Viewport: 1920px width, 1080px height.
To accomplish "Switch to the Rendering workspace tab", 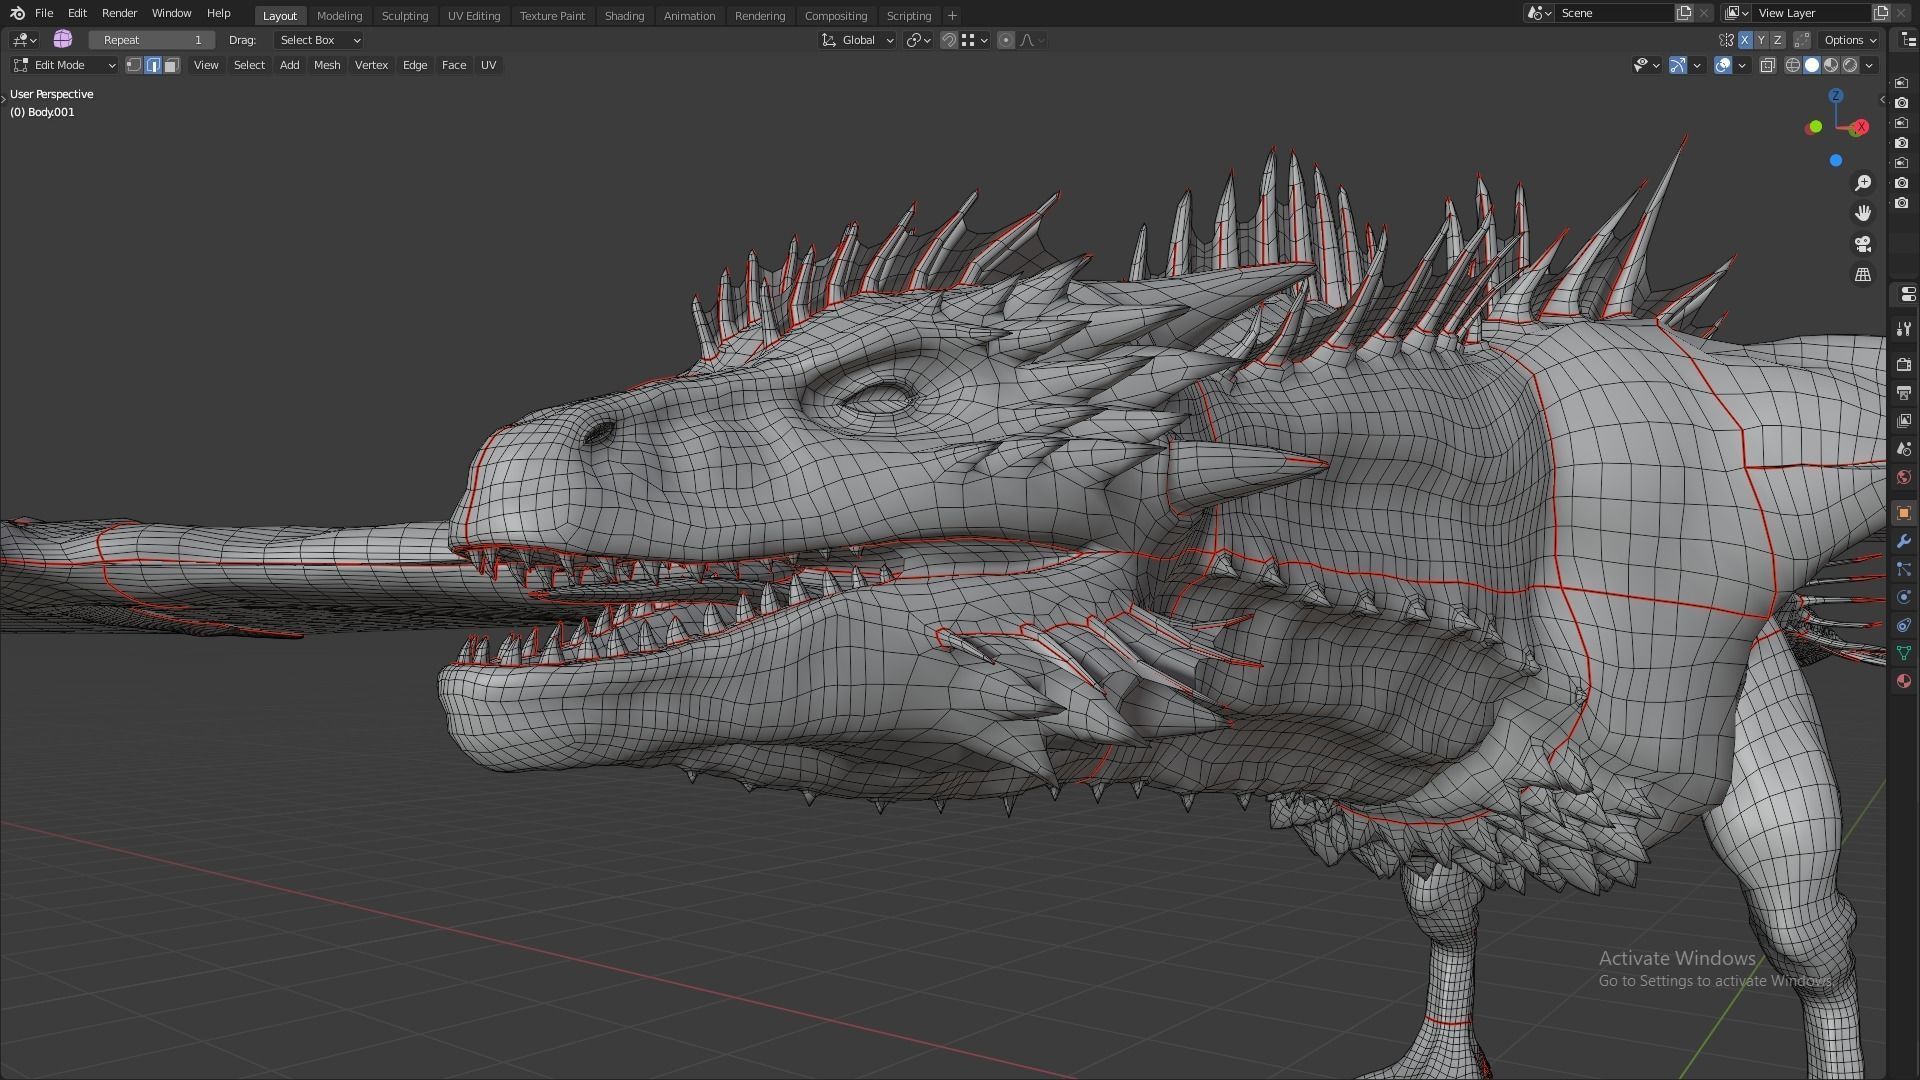I will point(760,16).
